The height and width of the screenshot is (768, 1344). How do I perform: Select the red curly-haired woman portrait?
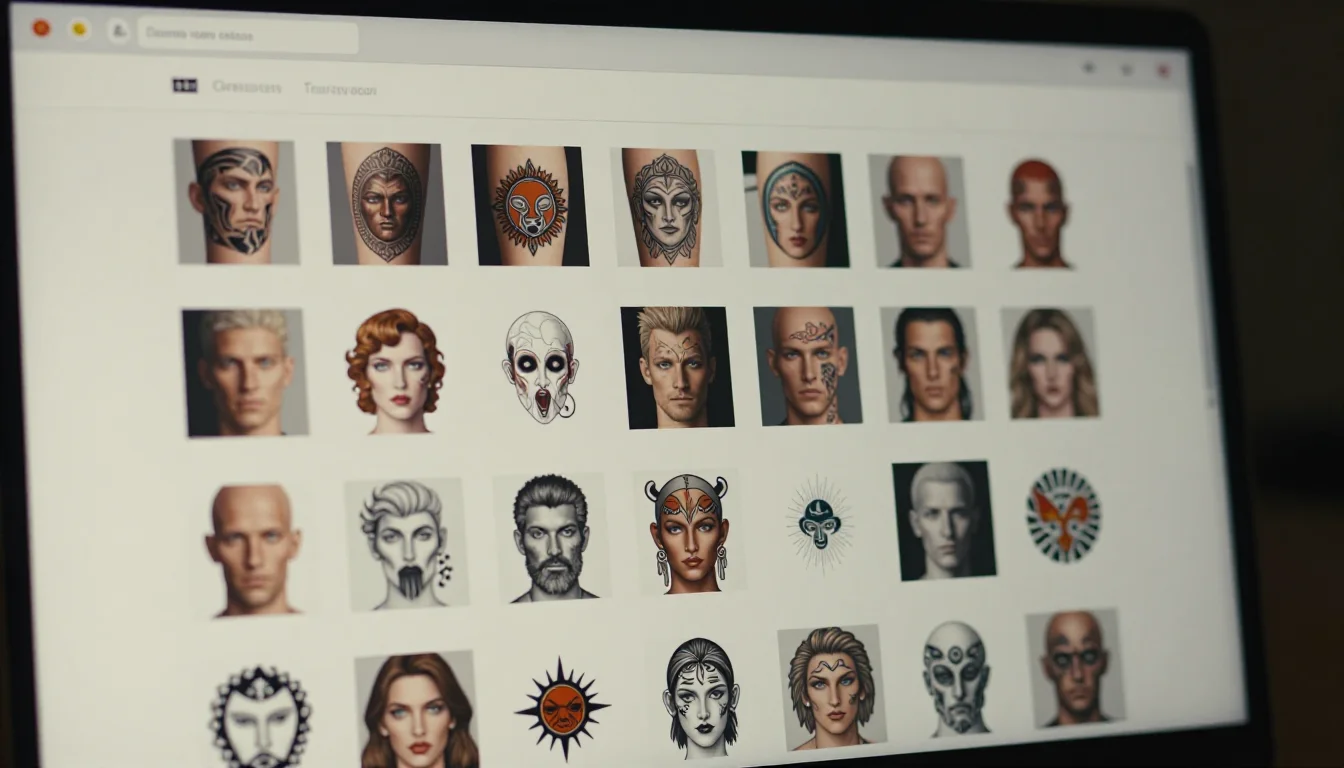(x=395, y=370)
